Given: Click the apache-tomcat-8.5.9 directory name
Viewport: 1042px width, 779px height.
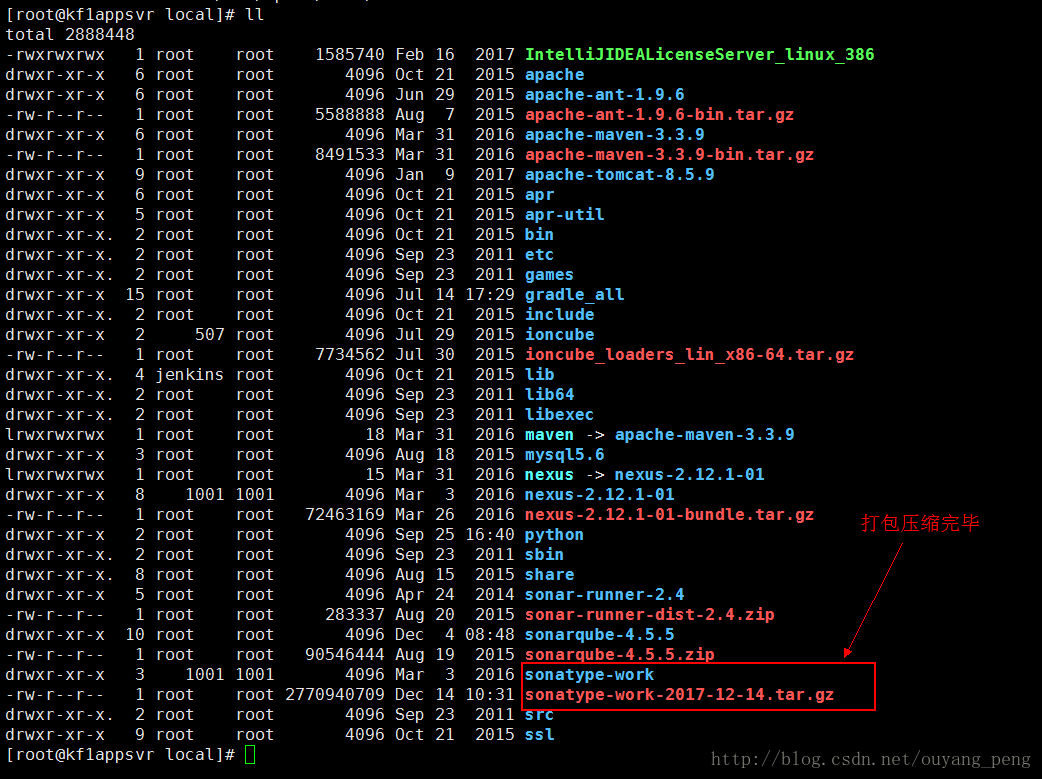Looking at the screenshot, I should click(619, 174).
